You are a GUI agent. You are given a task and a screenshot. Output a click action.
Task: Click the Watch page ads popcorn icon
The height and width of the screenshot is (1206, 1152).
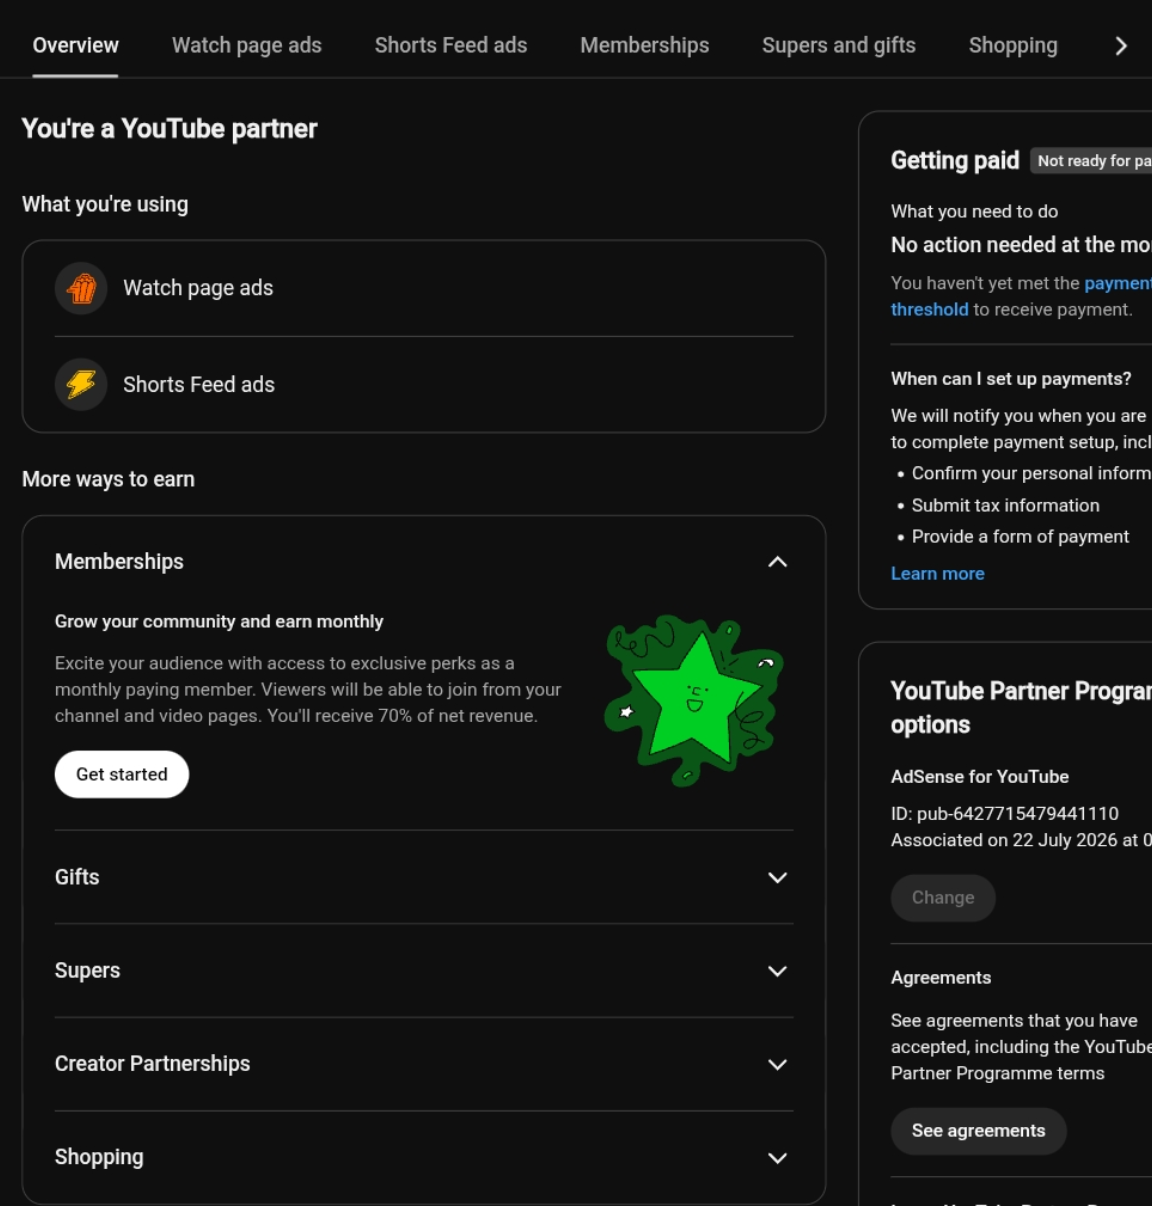pos(81,288)
